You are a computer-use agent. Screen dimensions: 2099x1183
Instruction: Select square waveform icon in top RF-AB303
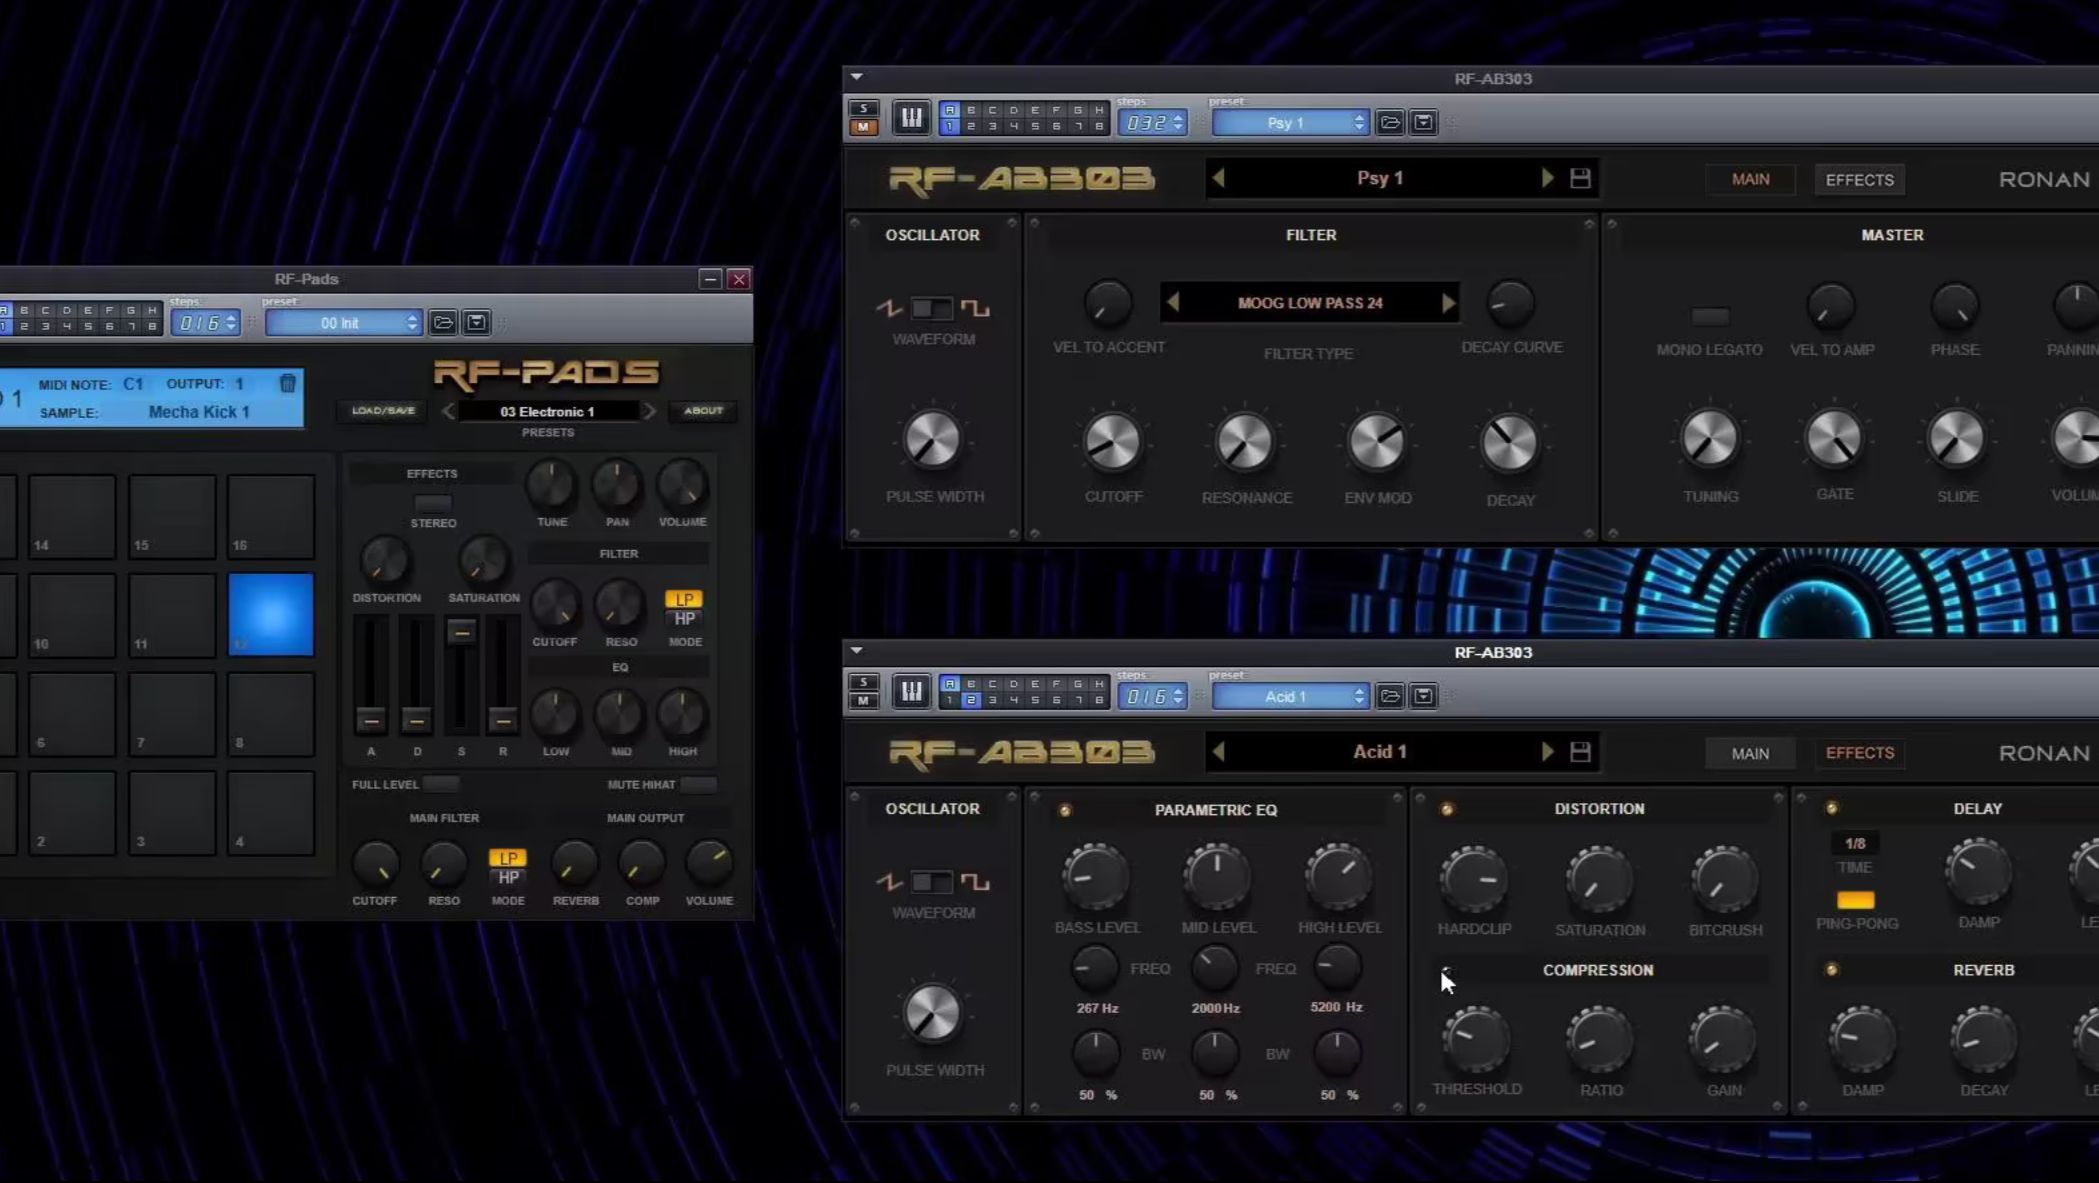click(x=975, y=308)
